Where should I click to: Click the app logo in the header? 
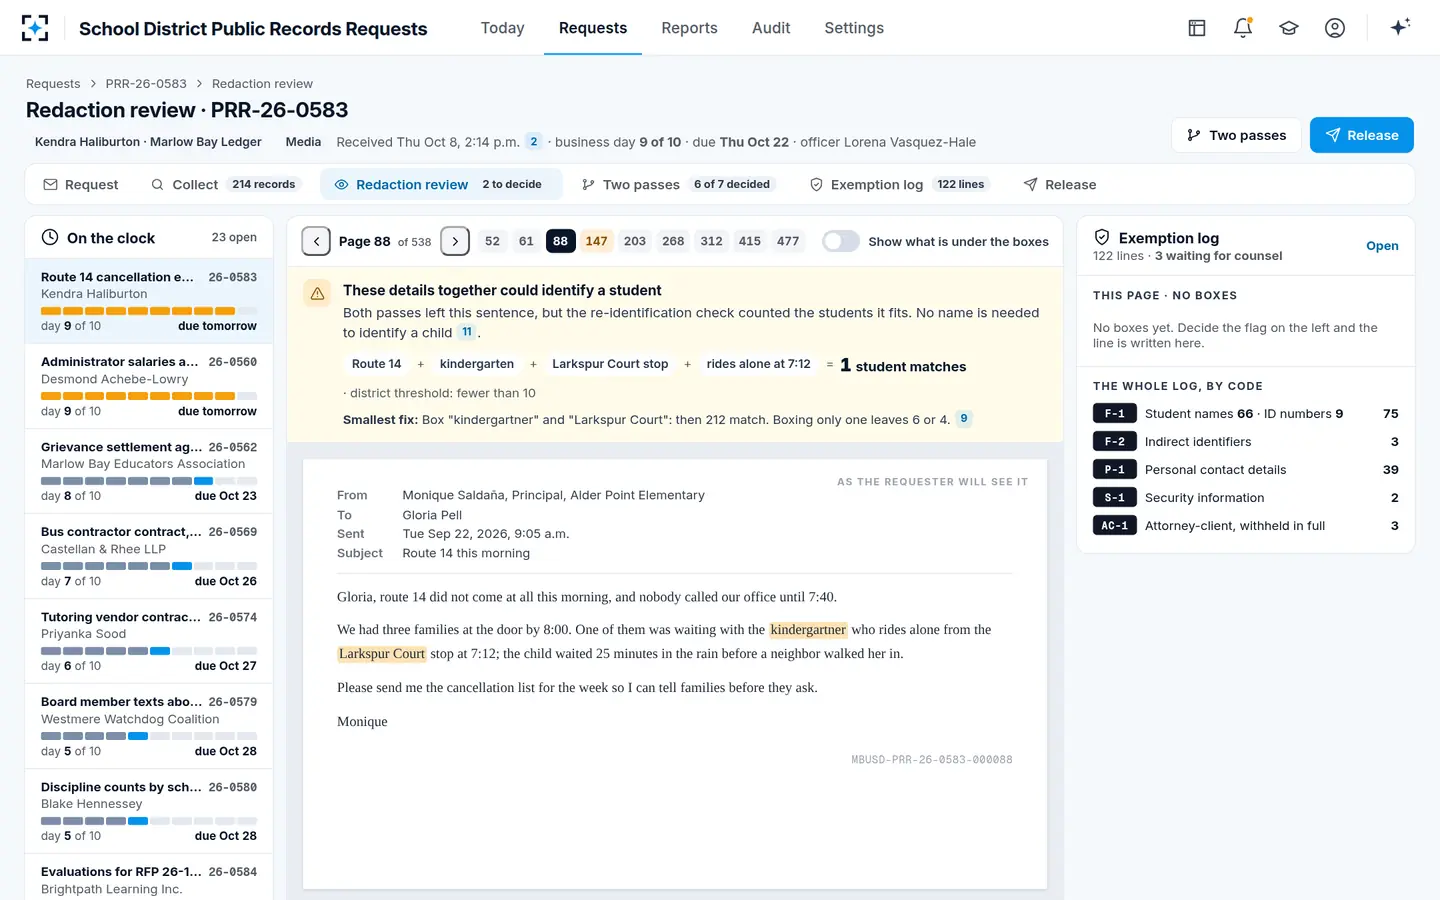35,28
